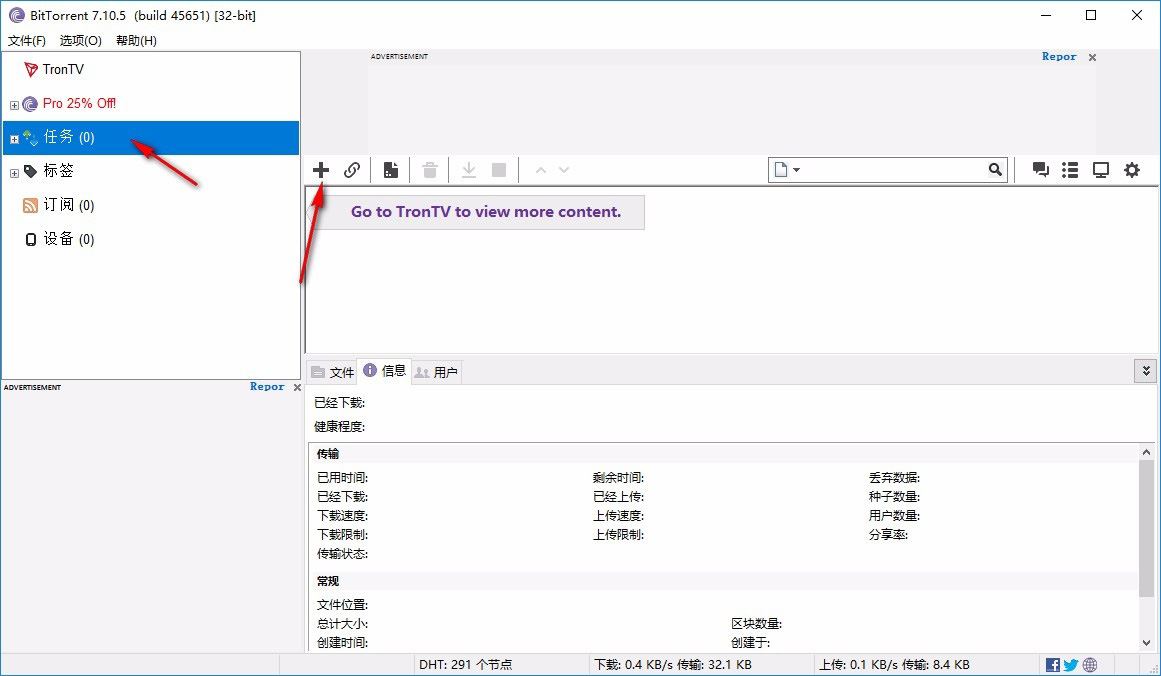Select 设备 (0) in the sidebar
The height and width of the screenshot is (676, 1161).
click(x=69, y=239)
